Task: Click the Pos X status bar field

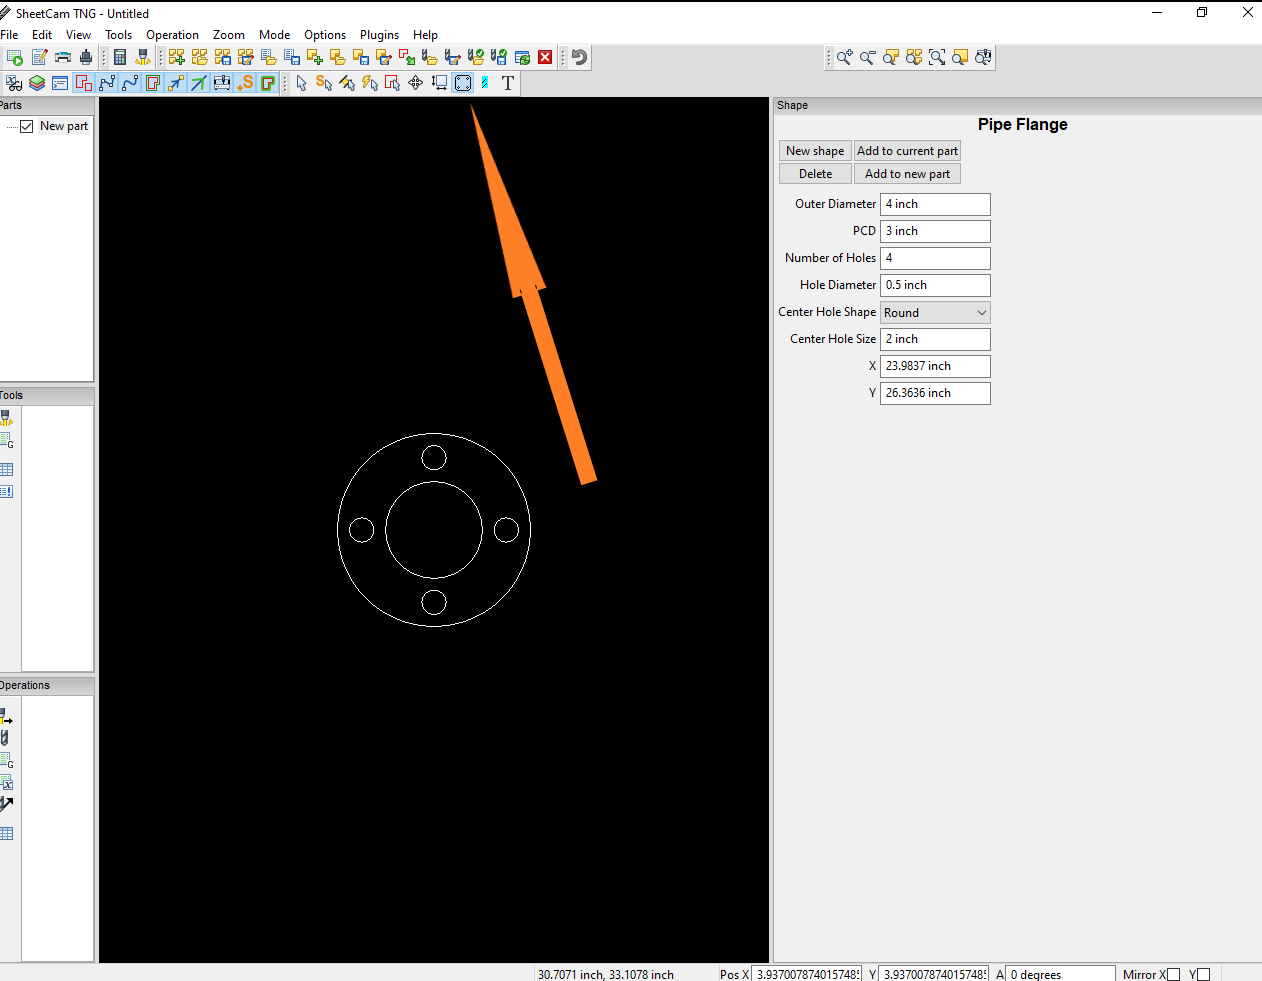Action: pos(807,974)
